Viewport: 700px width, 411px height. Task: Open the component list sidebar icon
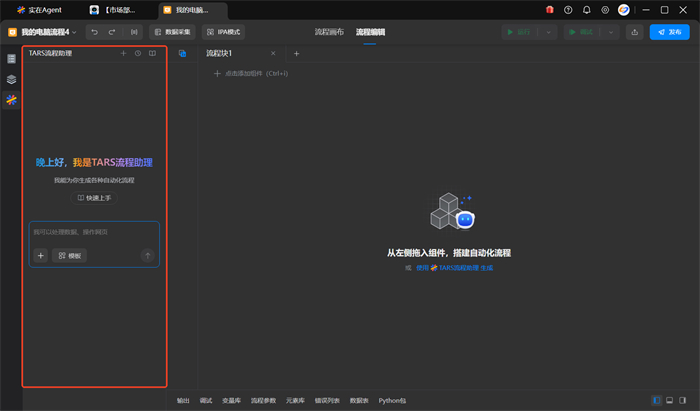[12, 59]
